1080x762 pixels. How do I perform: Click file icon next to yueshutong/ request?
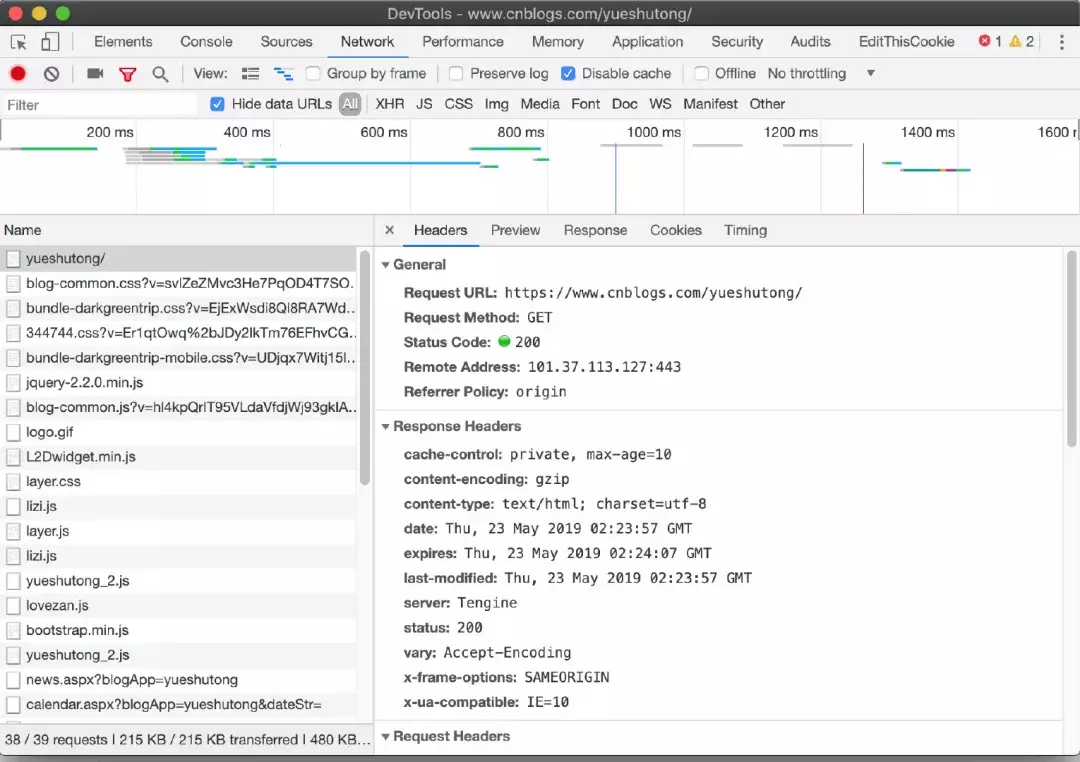tap(13, 259)
